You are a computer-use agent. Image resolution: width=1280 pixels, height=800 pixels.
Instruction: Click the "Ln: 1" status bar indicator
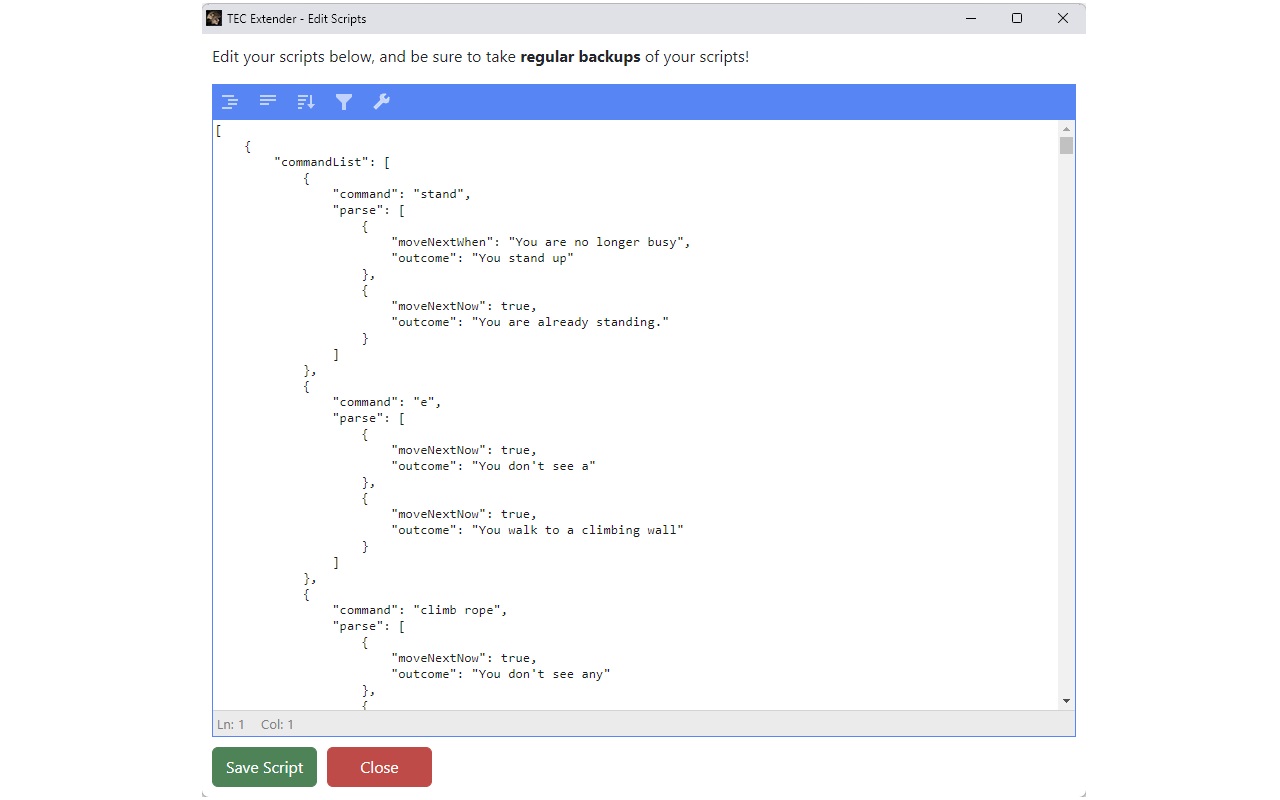[231, 724]
